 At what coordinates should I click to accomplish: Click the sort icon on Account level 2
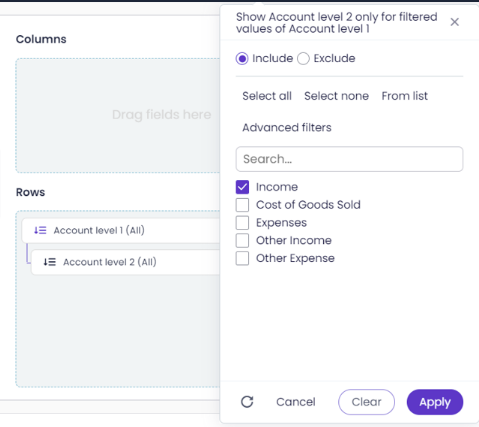[50, 262]
